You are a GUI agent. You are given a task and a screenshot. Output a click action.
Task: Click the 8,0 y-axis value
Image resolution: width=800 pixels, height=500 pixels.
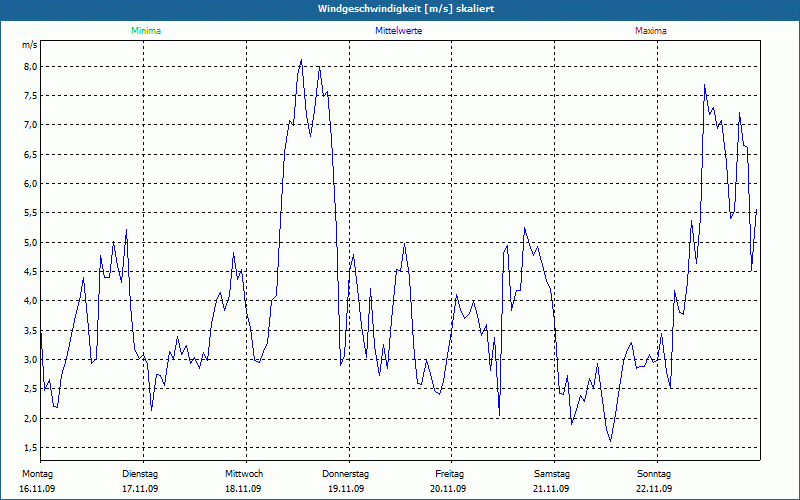coord(30,67)
